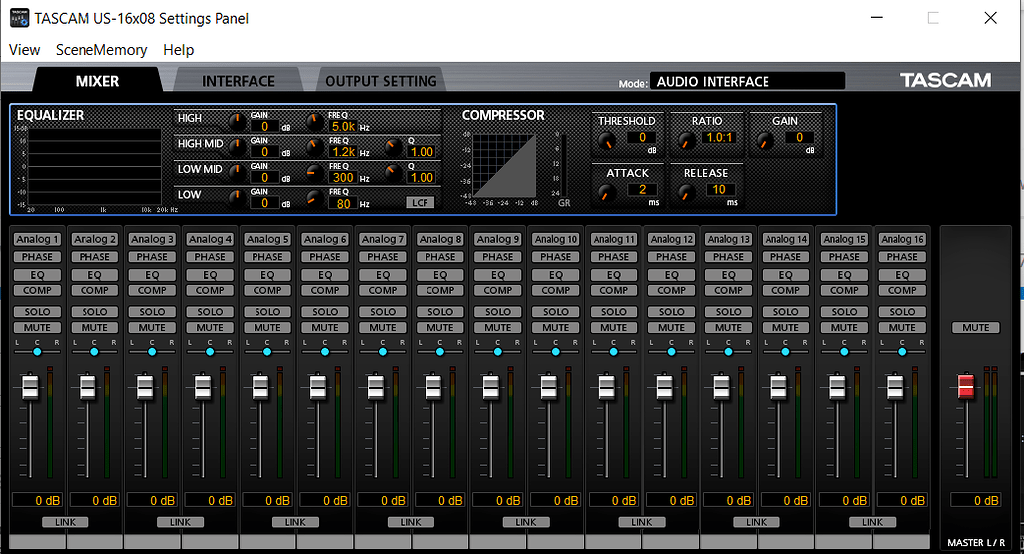Toggle PHASE on Analog 14
This screenshot has height=554, width=1024.
[x=786, y=257]
